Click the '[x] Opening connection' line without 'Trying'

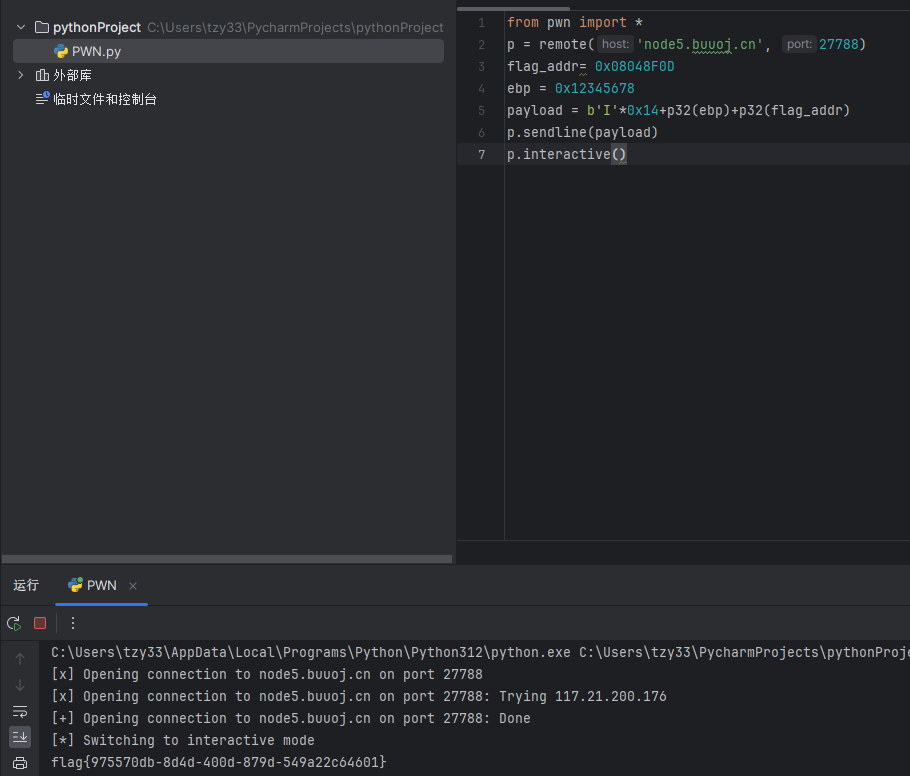267,674
